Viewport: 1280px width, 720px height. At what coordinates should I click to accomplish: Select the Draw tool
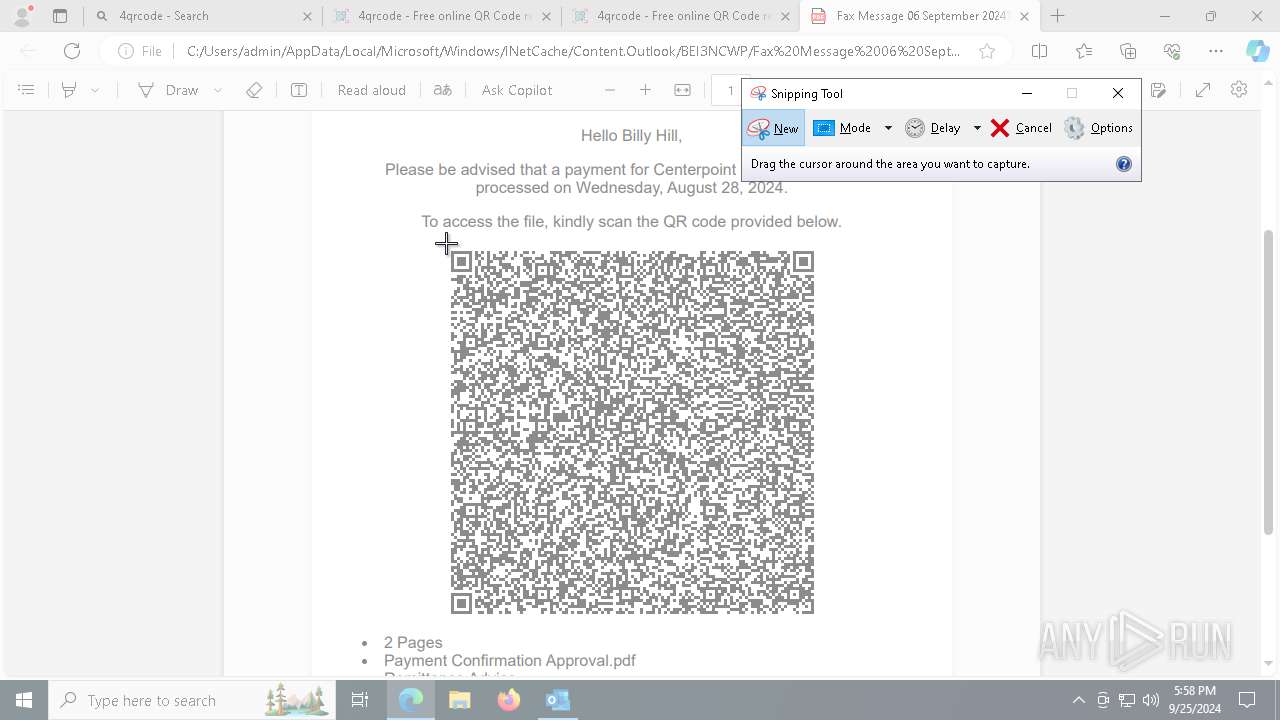[x=168, y=90]
